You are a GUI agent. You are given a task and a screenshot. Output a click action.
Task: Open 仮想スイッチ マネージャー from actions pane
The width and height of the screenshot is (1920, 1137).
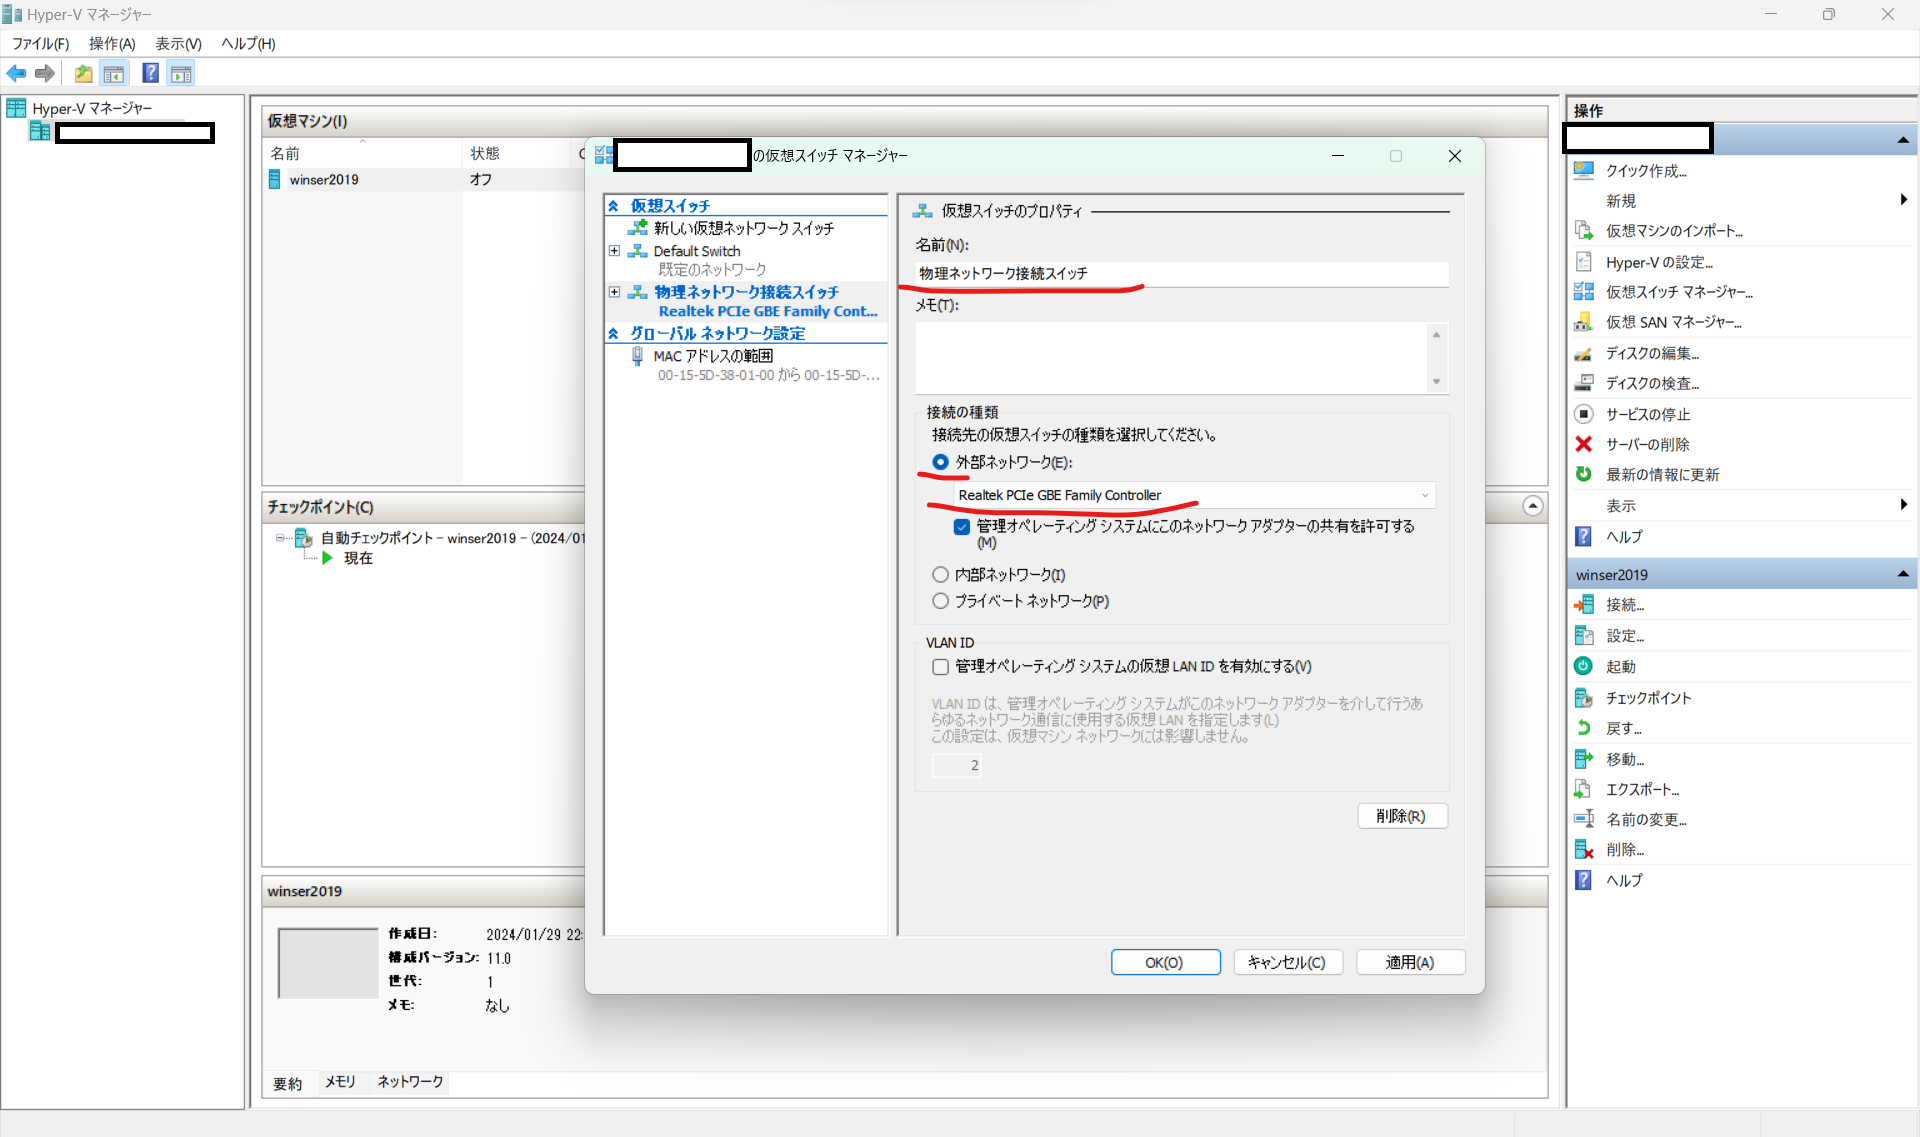(1678, 292)
